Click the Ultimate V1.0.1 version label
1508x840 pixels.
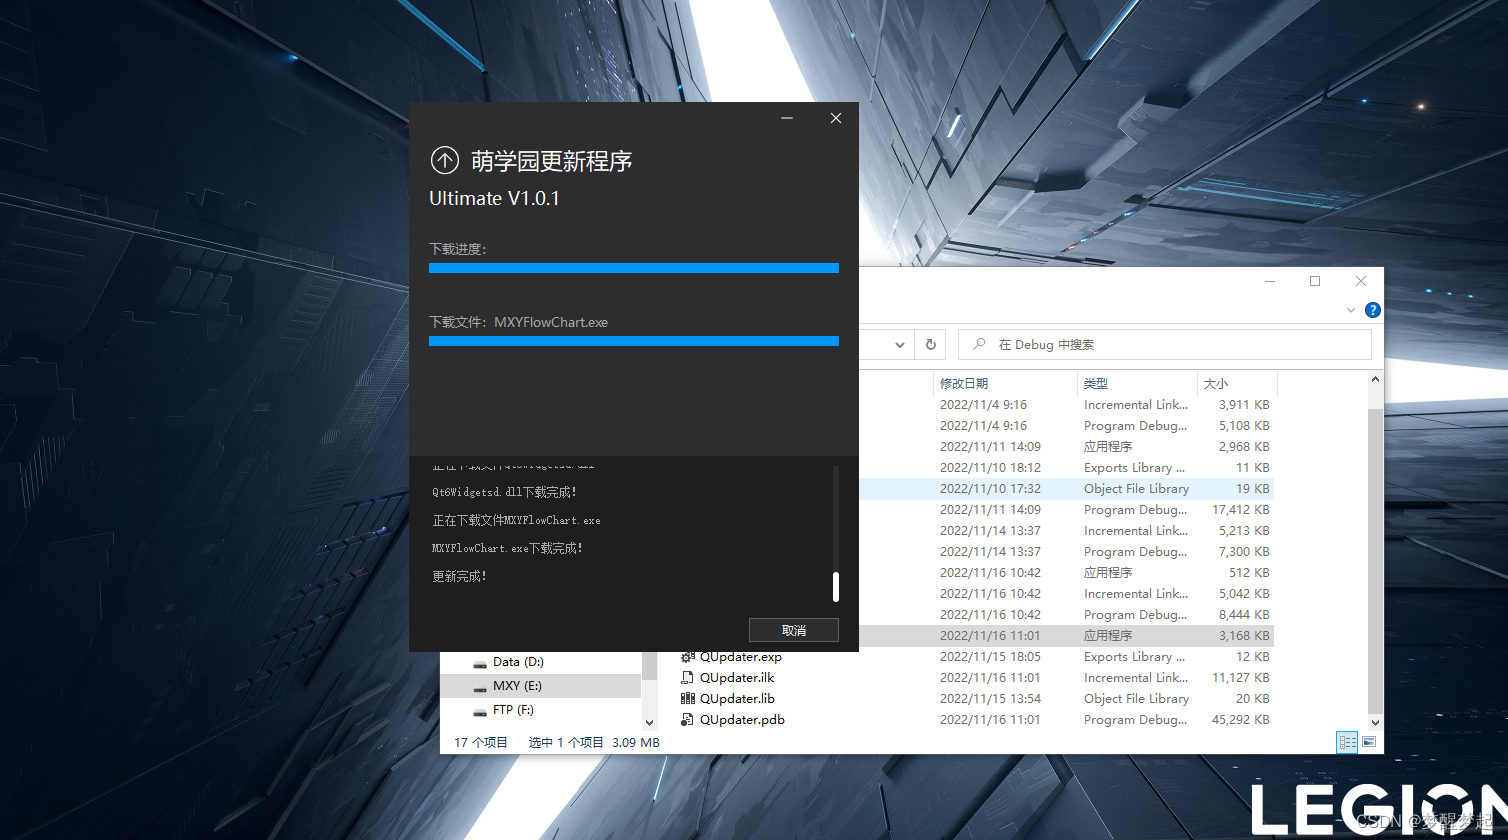[x=494, y=198]
